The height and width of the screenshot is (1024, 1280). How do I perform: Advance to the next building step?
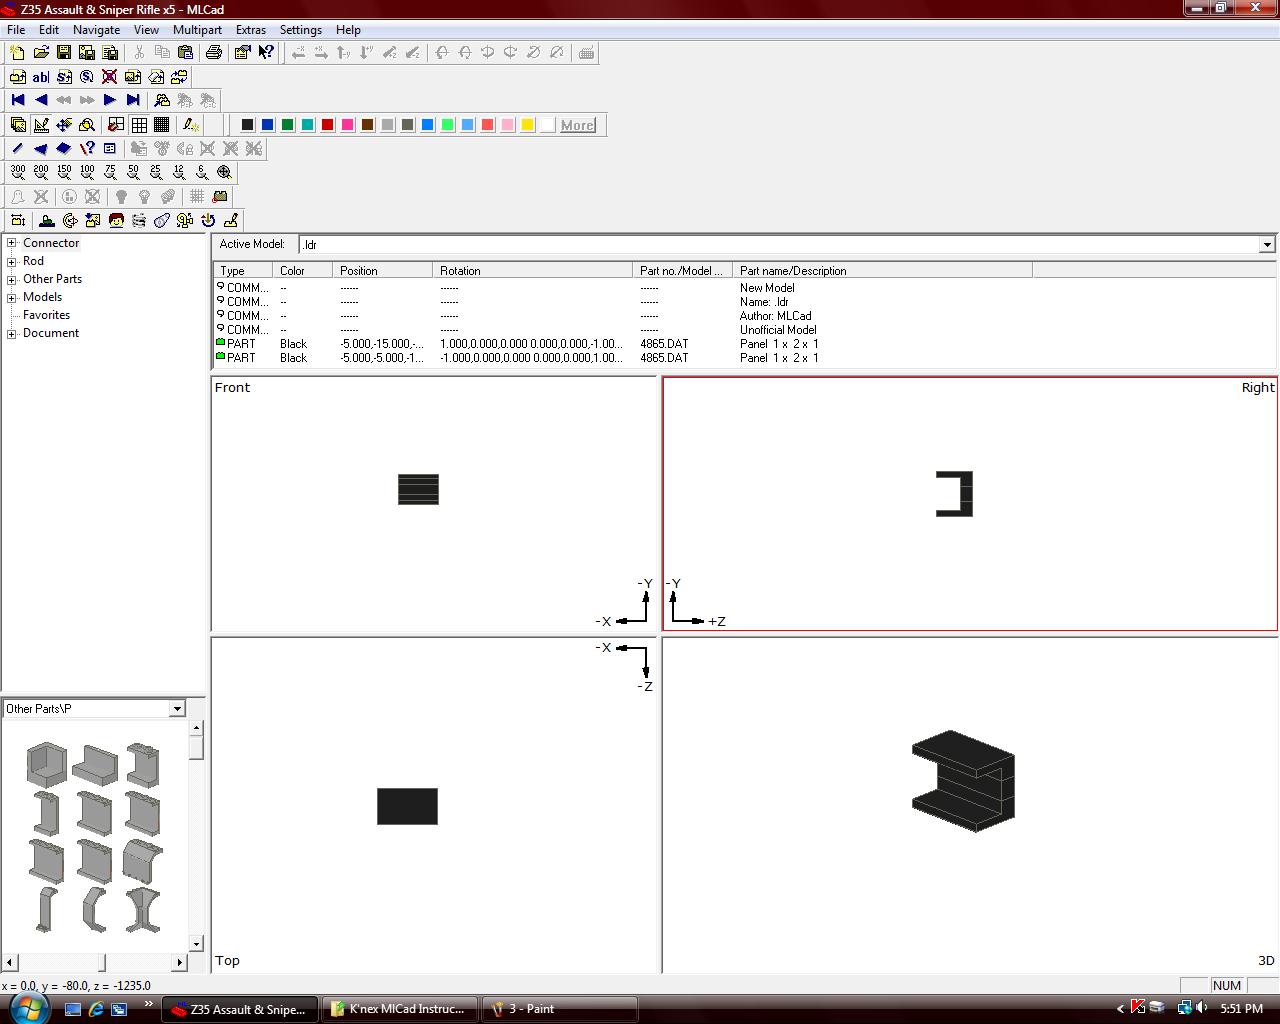click(110, 100)
